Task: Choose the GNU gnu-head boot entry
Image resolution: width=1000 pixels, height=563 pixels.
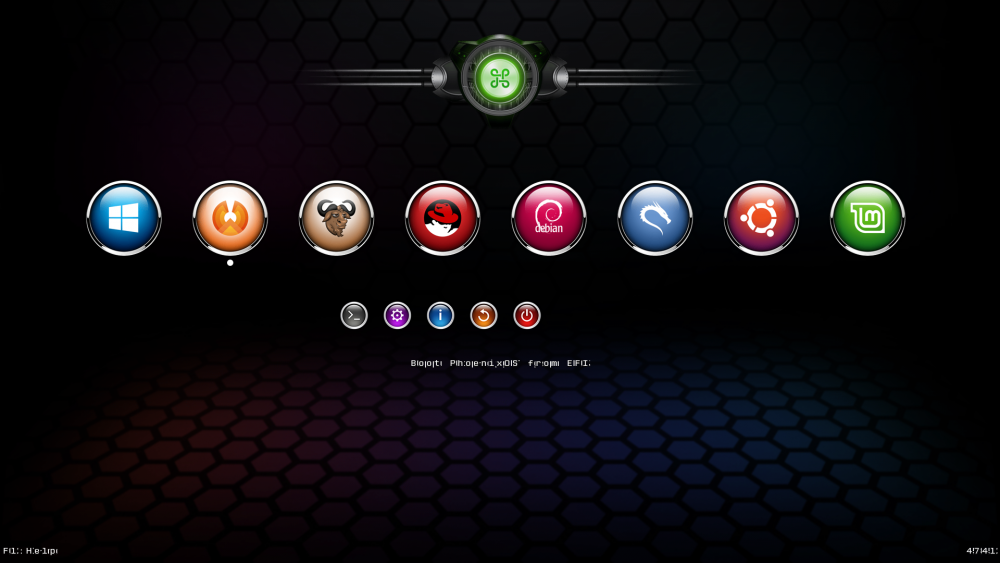Action: [x=336, y=218]
